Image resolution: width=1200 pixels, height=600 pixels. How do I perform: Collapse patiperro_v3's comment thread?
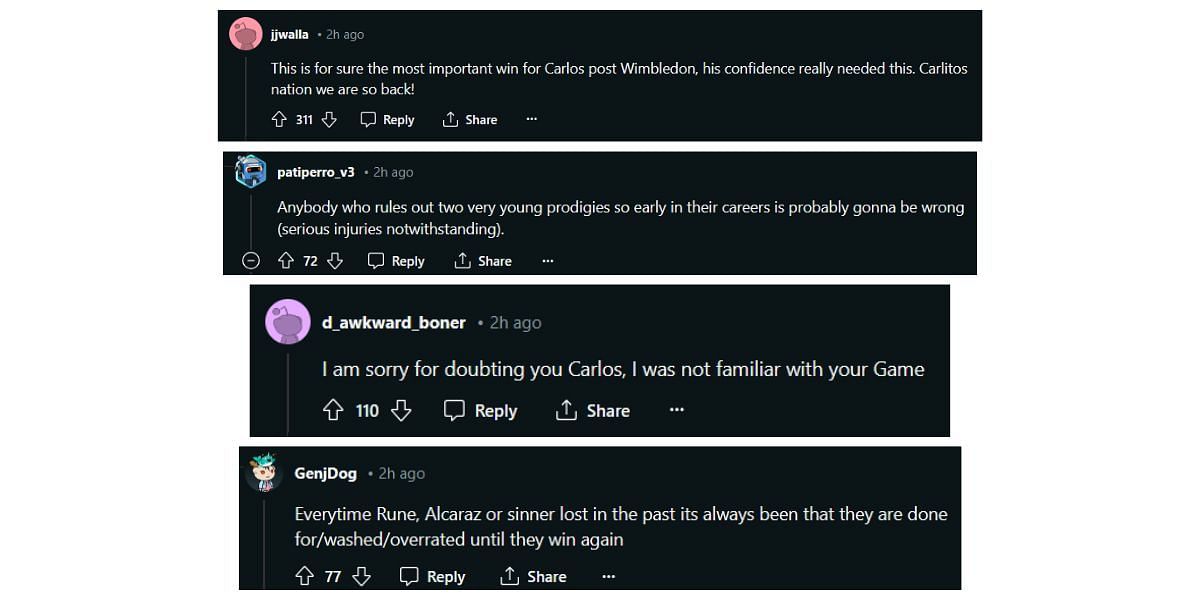[251, 261]
